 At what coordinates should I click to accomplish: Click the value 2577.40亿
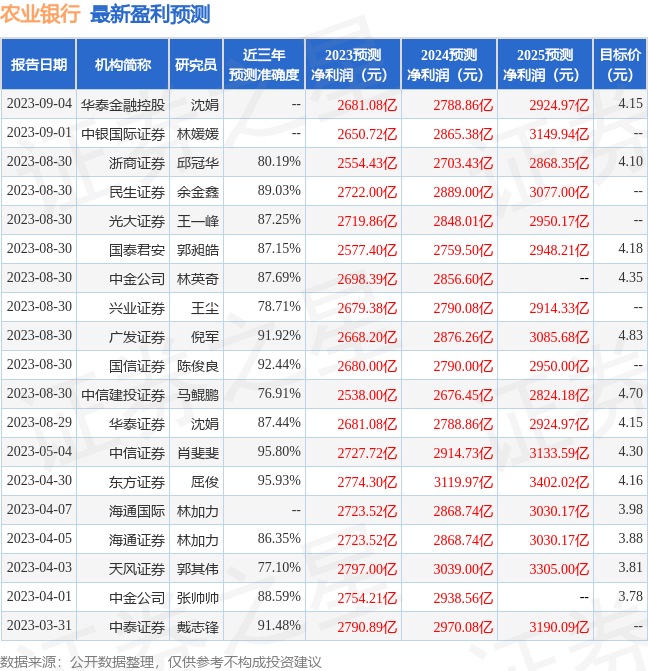(367, 250)
